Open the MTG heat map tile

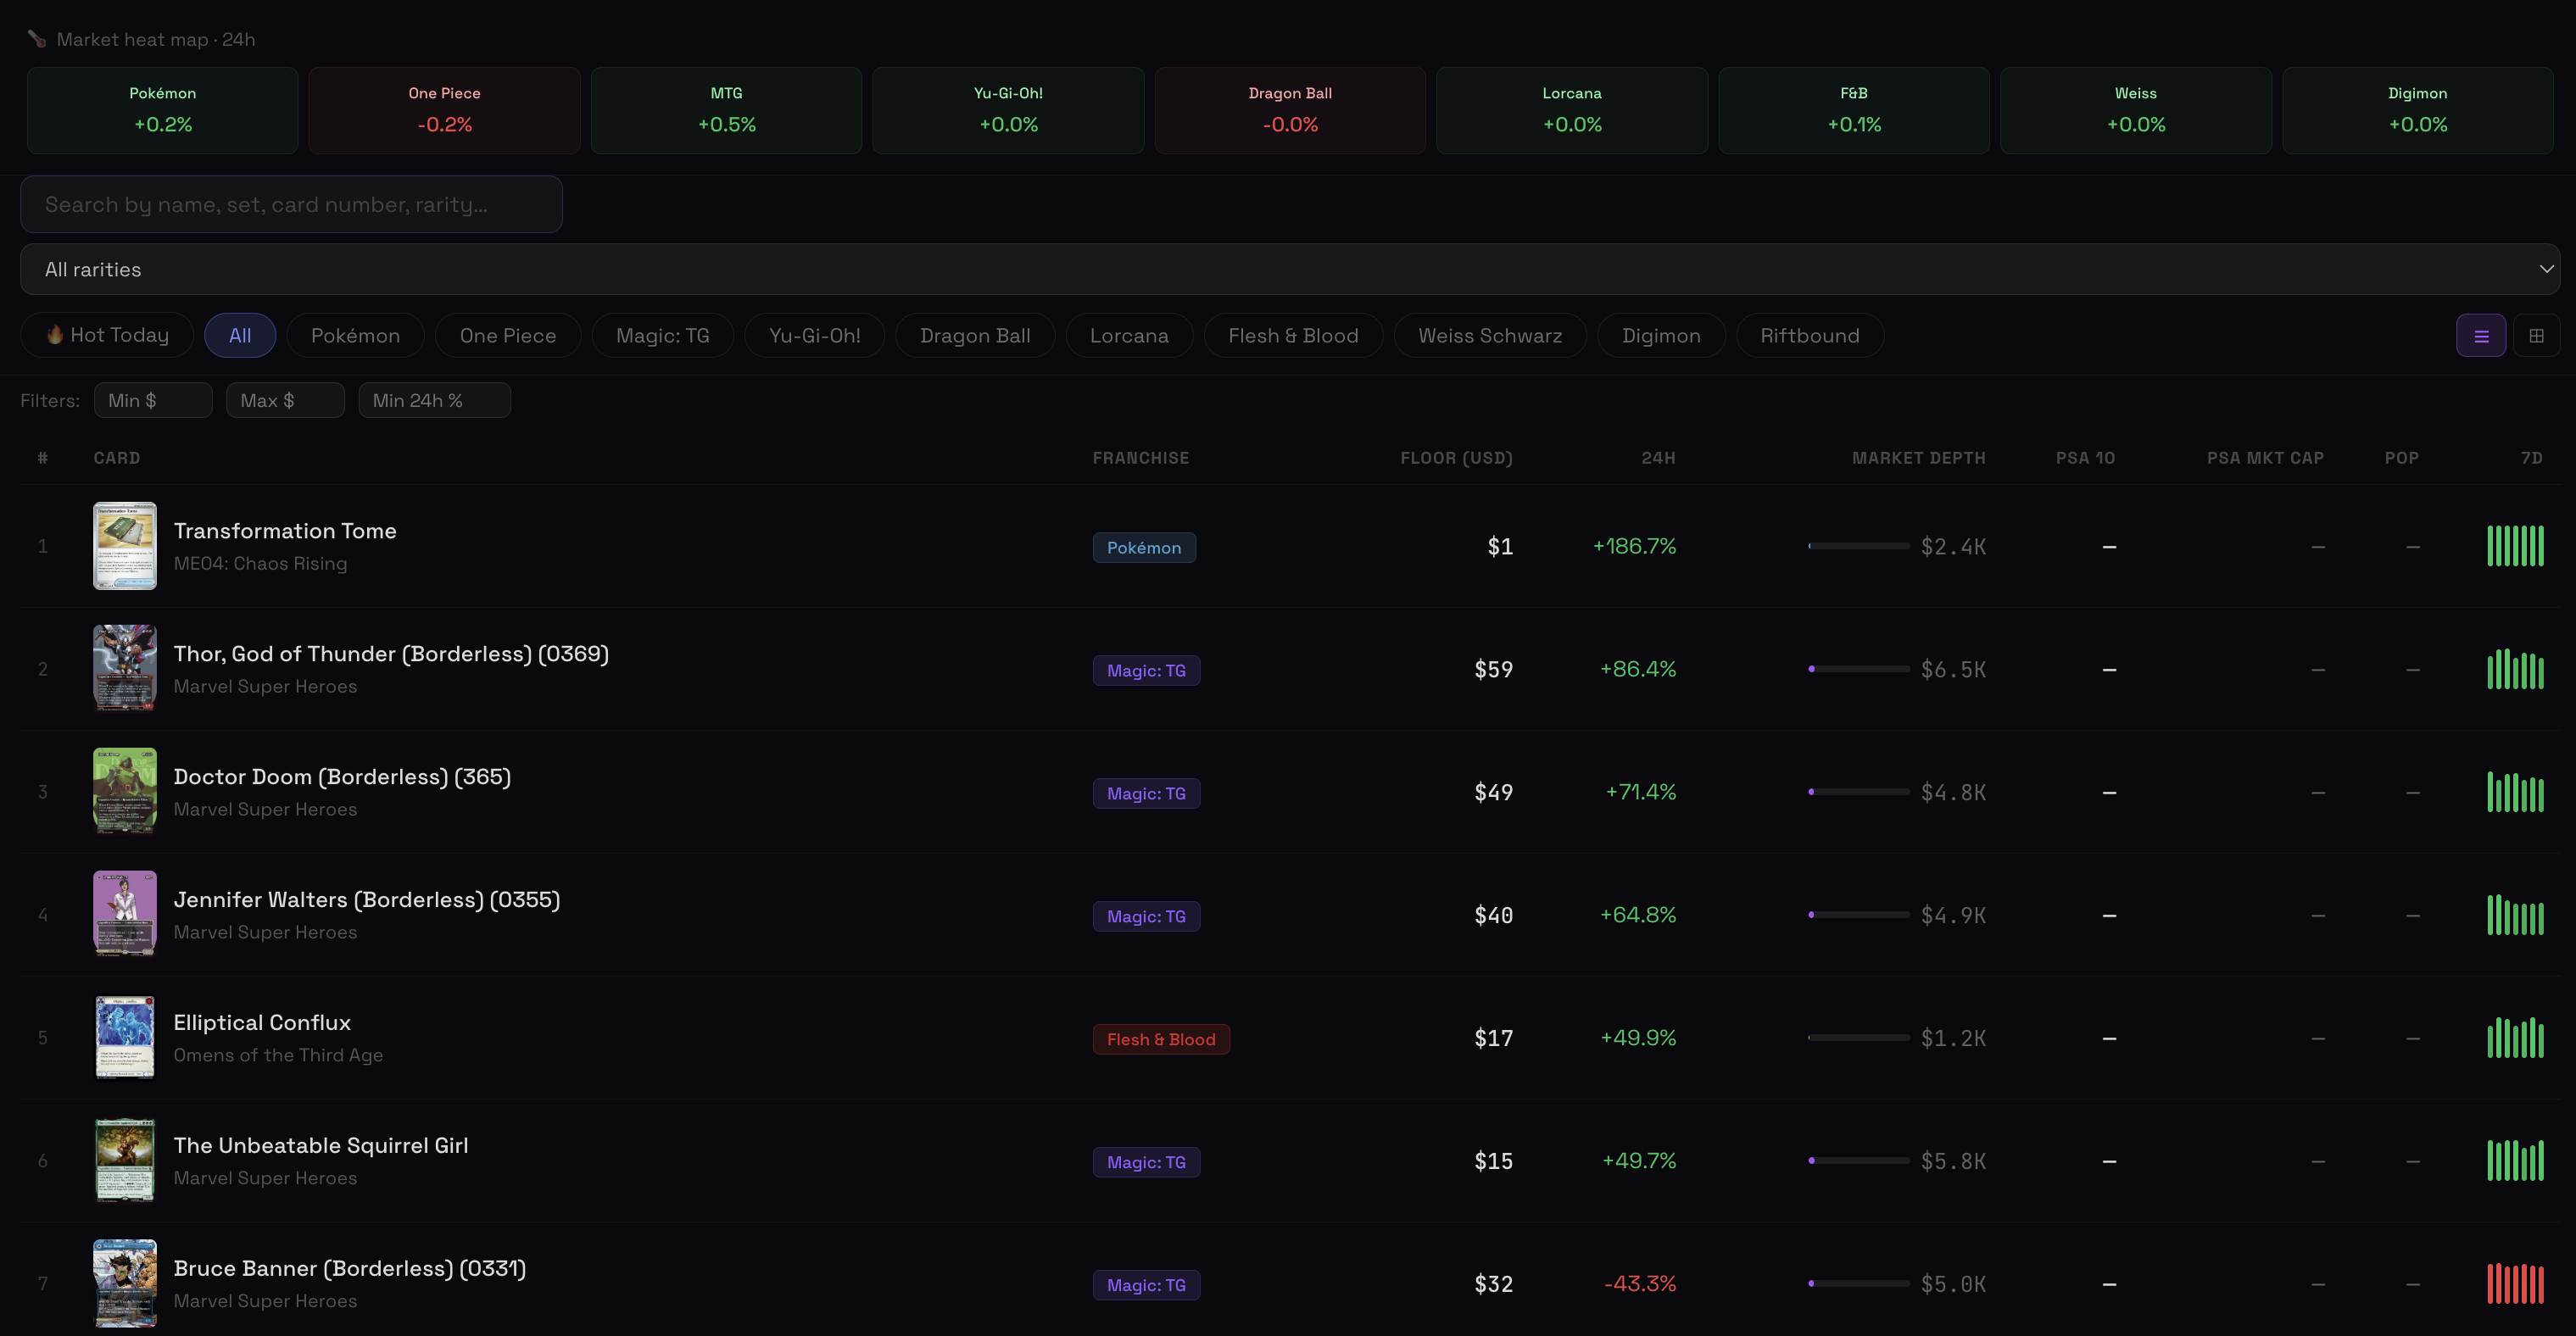[x=726, y=110]
